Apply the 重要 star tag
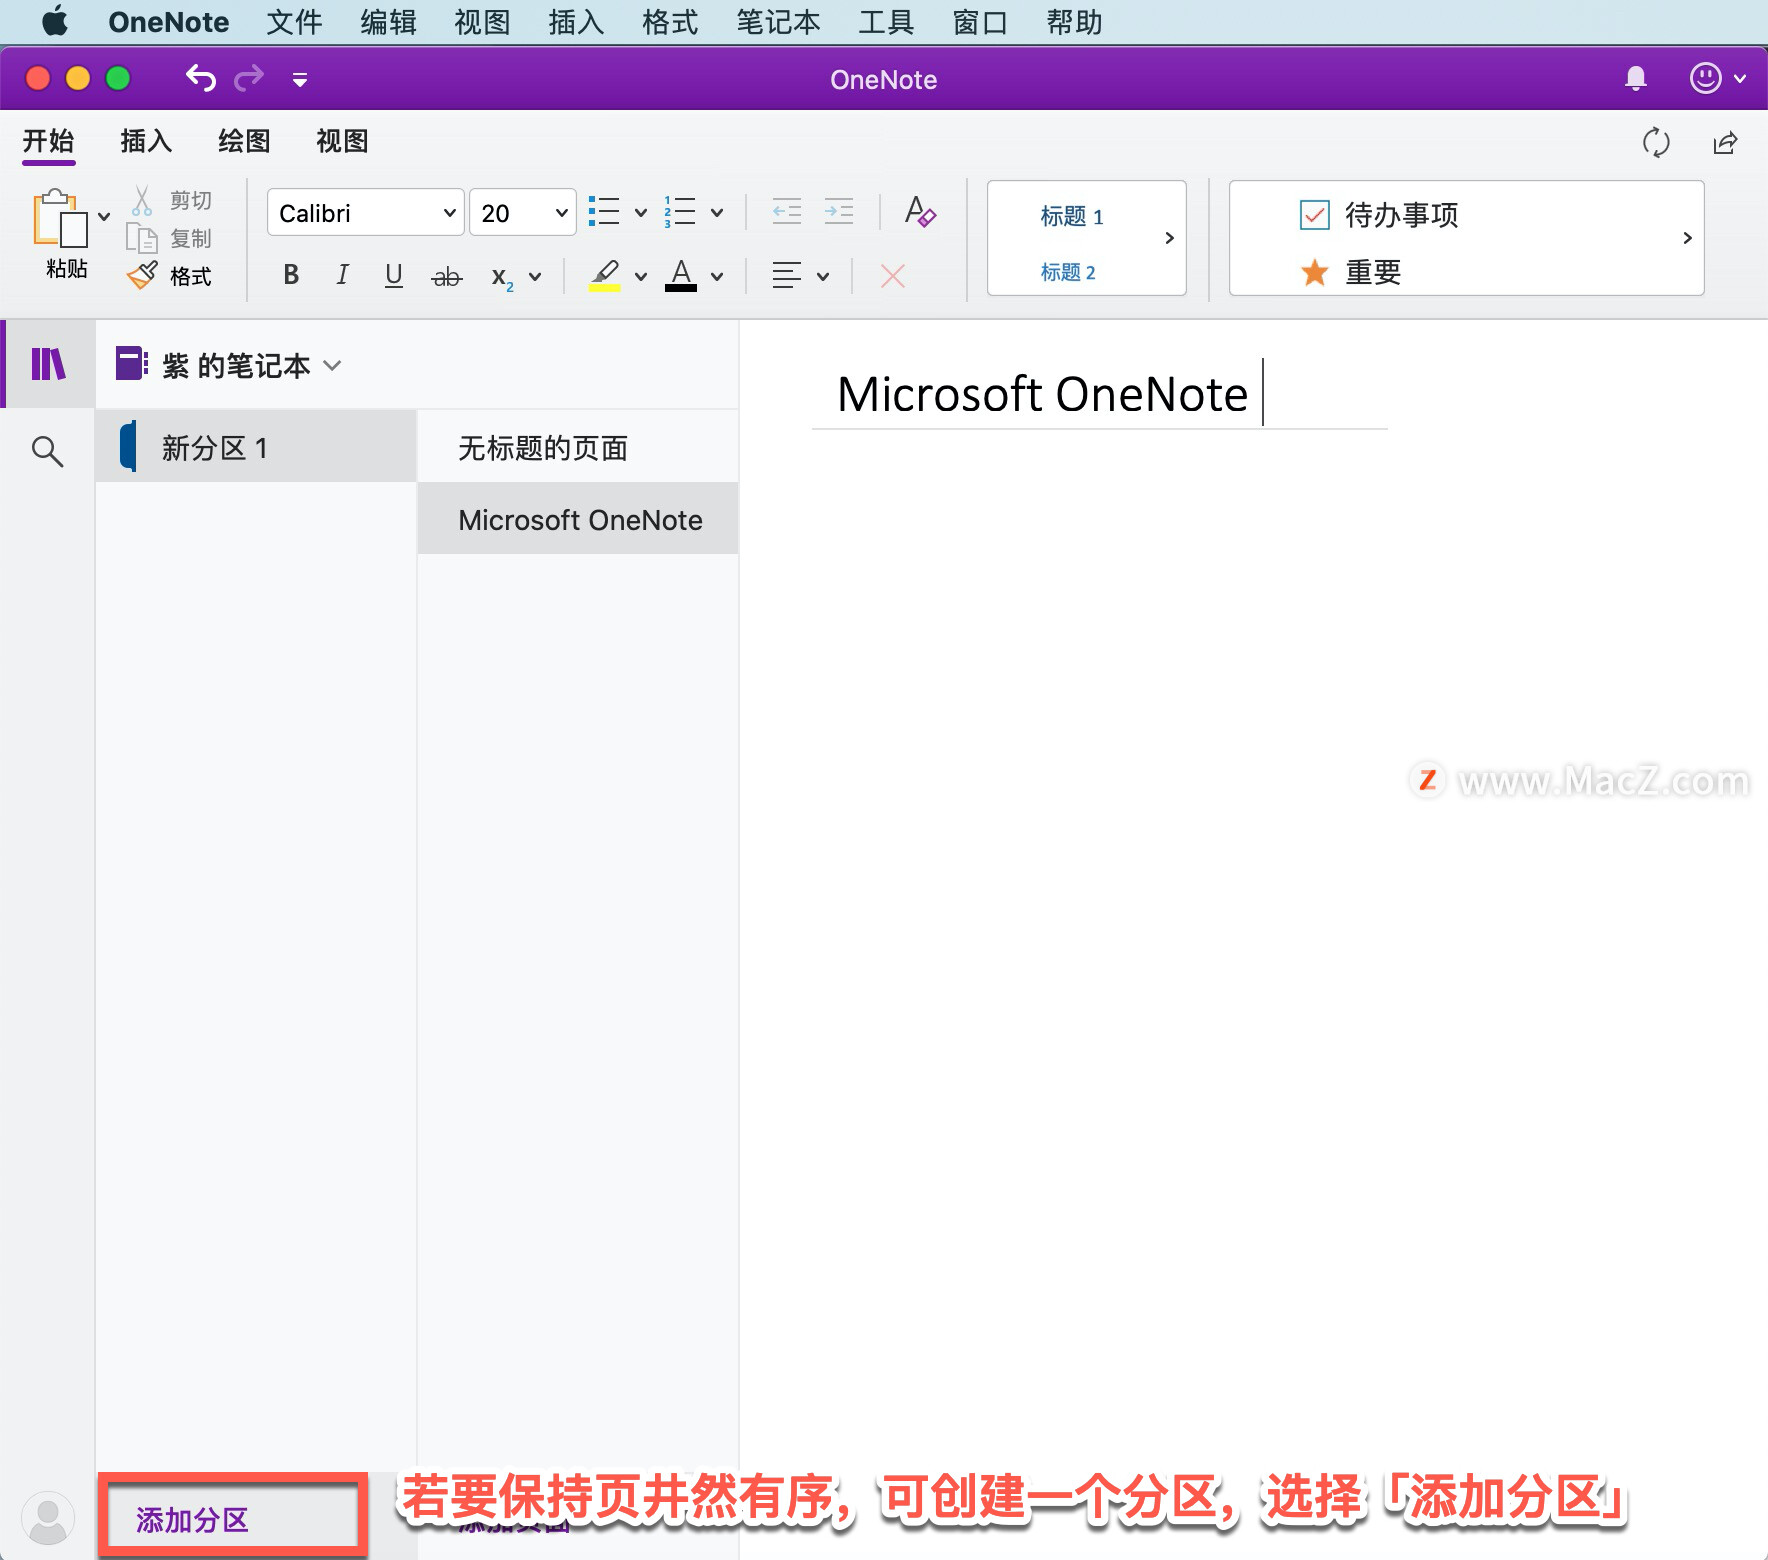This screenshot has height=1560, width=1768. (x=1352, y=272)
